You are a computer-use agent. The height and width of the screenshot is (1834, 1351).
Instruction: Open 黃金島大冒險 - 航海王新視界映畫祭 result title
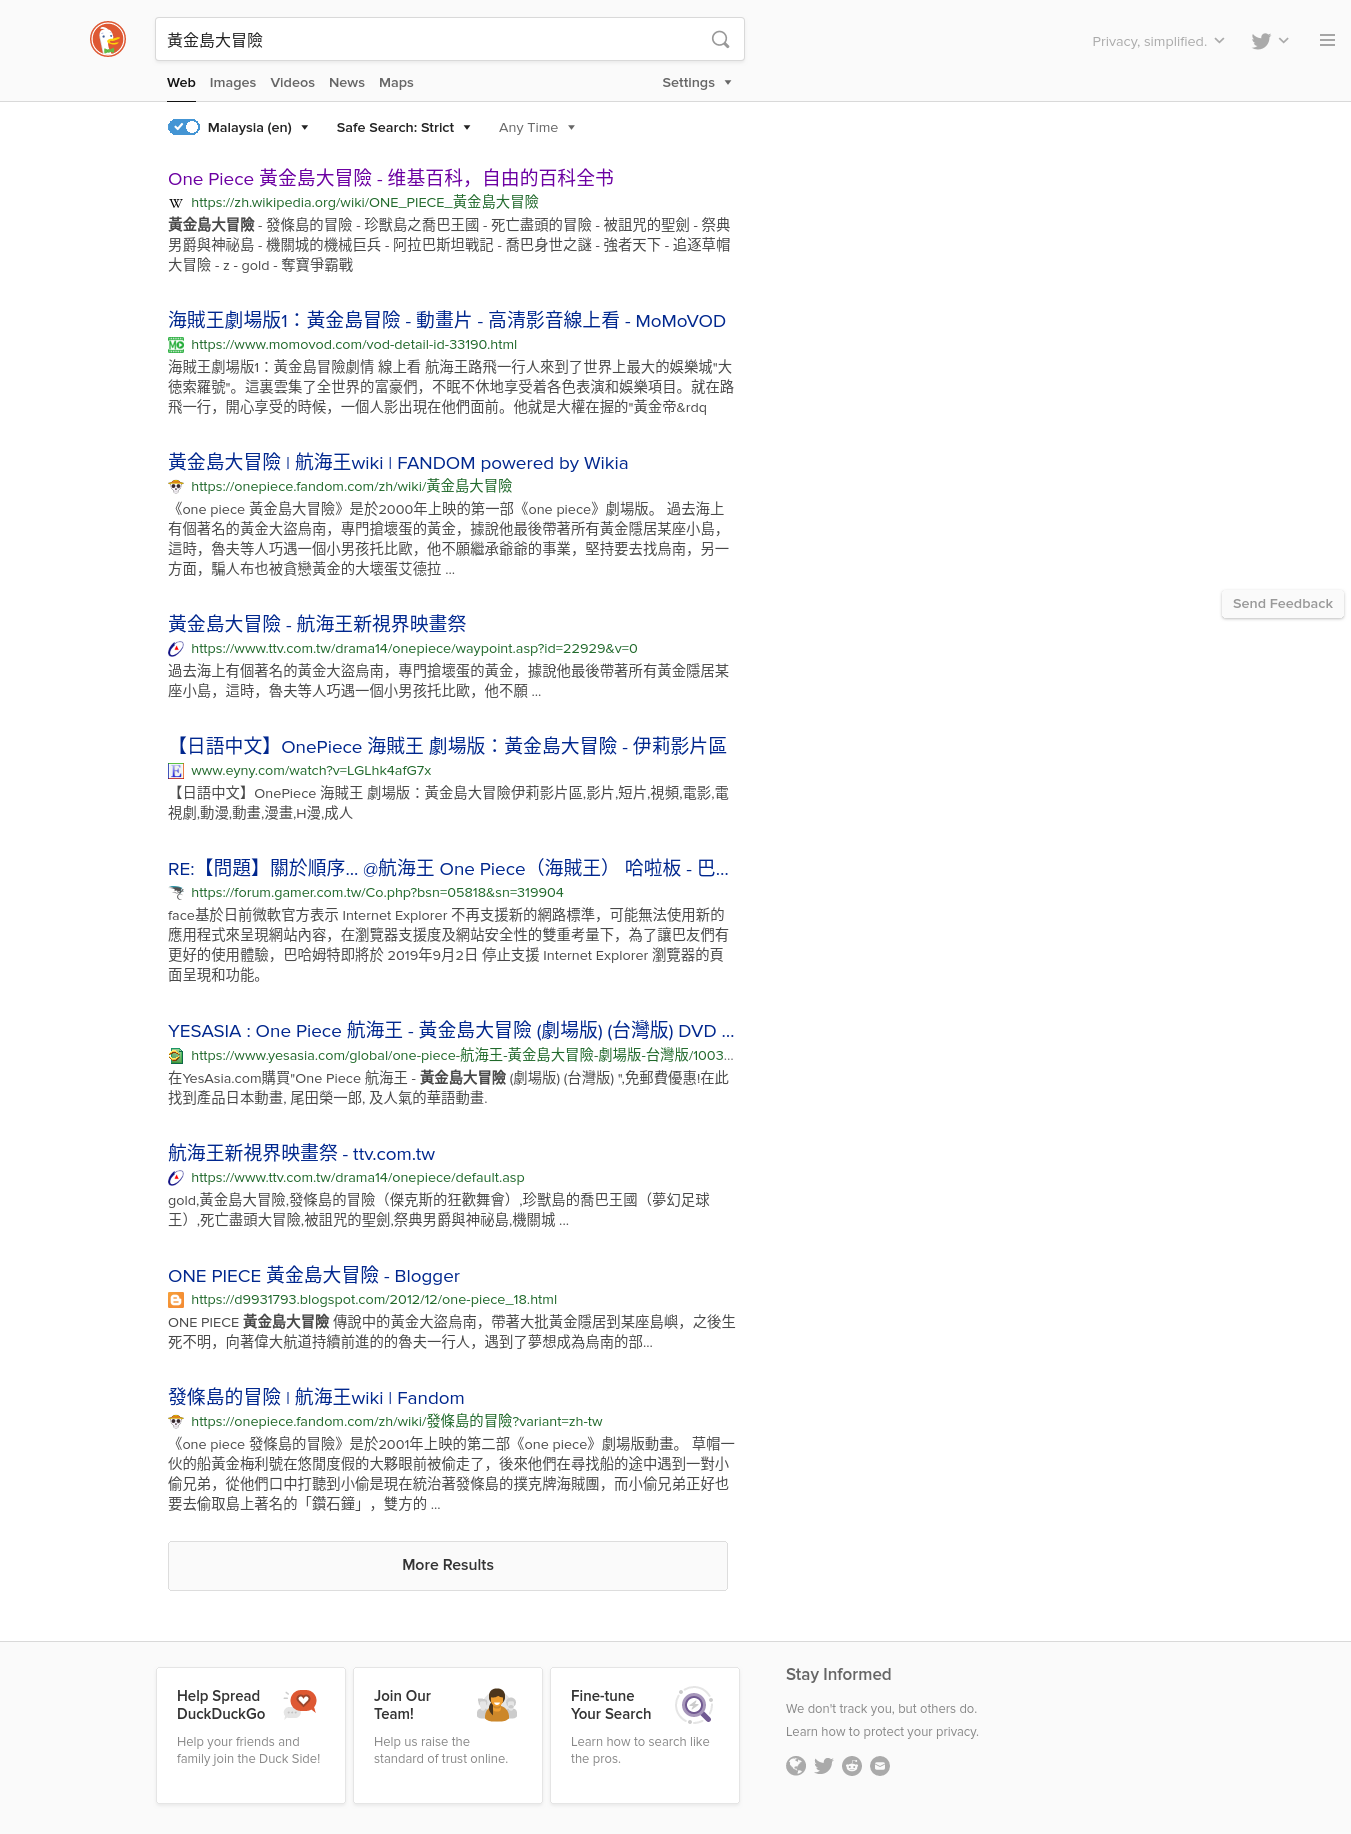(317, 625)
